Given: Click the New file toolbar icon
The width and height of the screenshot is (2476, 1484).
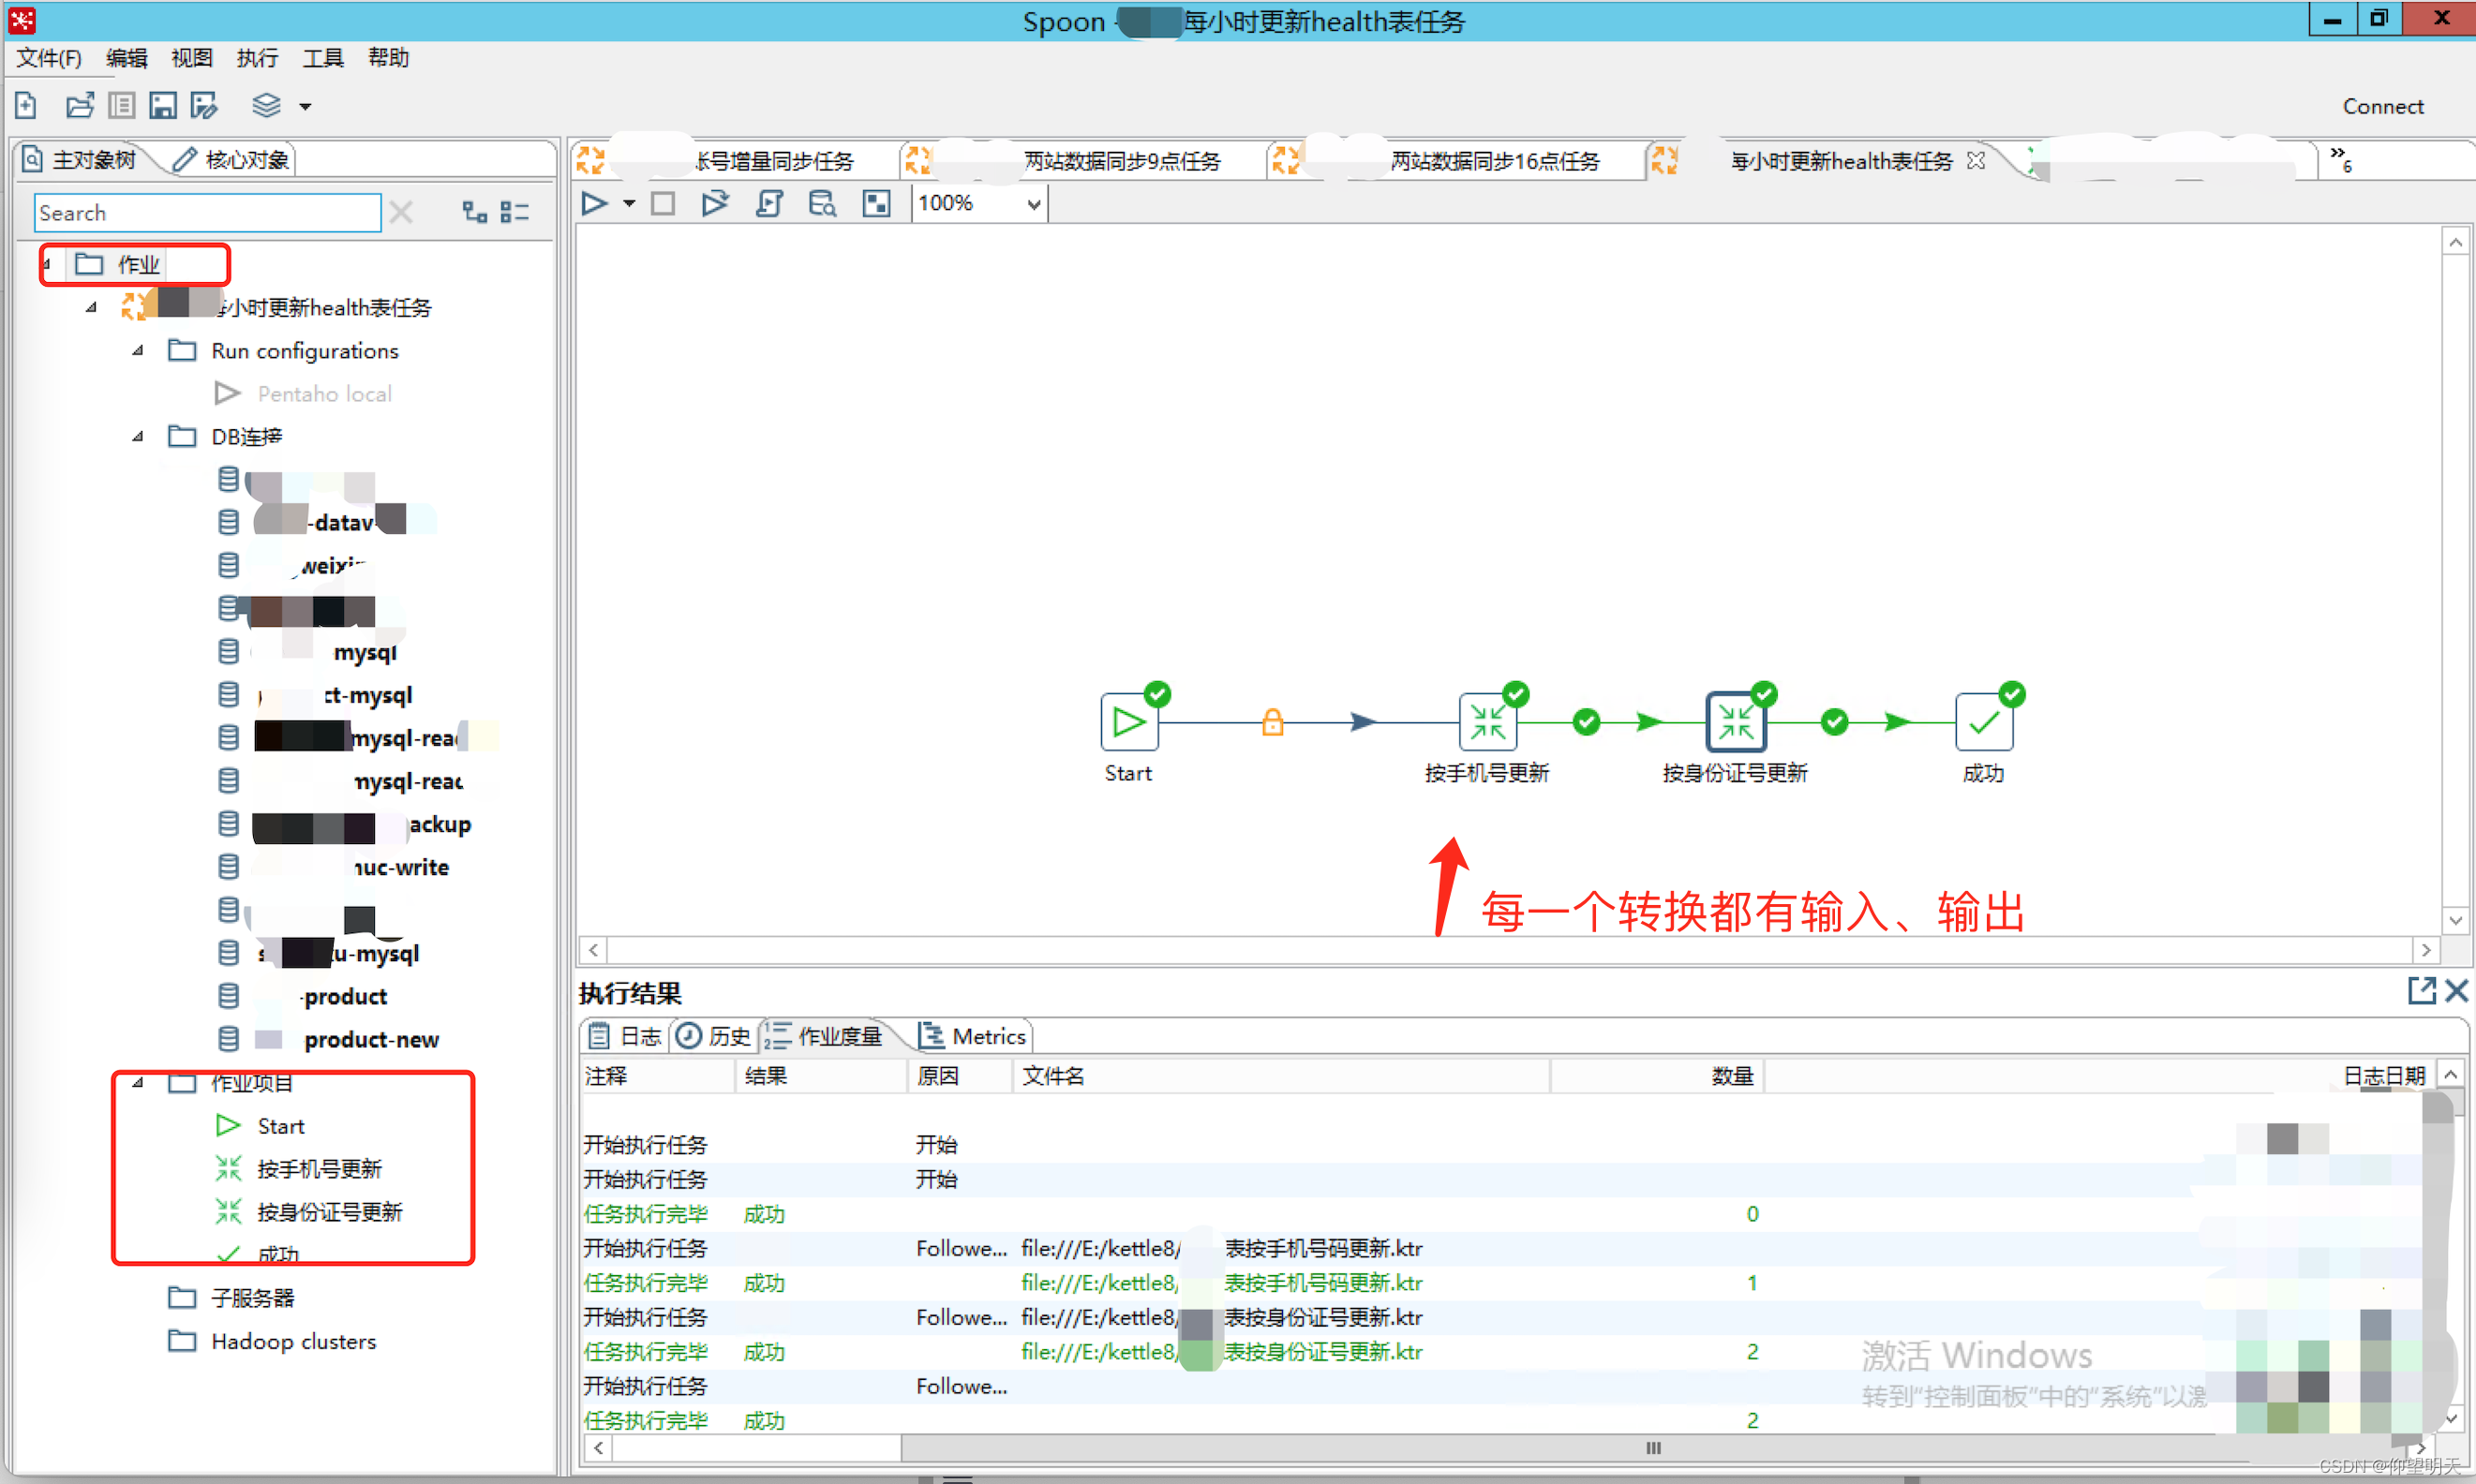Looking at the screenshot, I should pos(26,105).
